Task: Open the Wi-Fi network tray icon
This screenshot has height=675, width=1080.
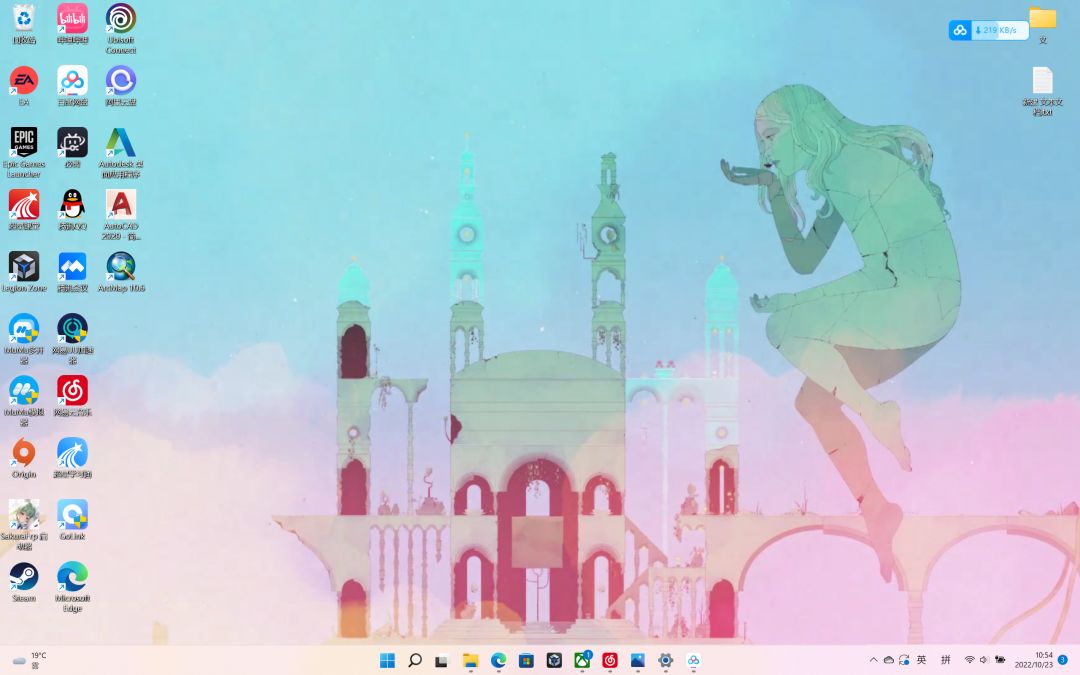Action: point(969,660)
